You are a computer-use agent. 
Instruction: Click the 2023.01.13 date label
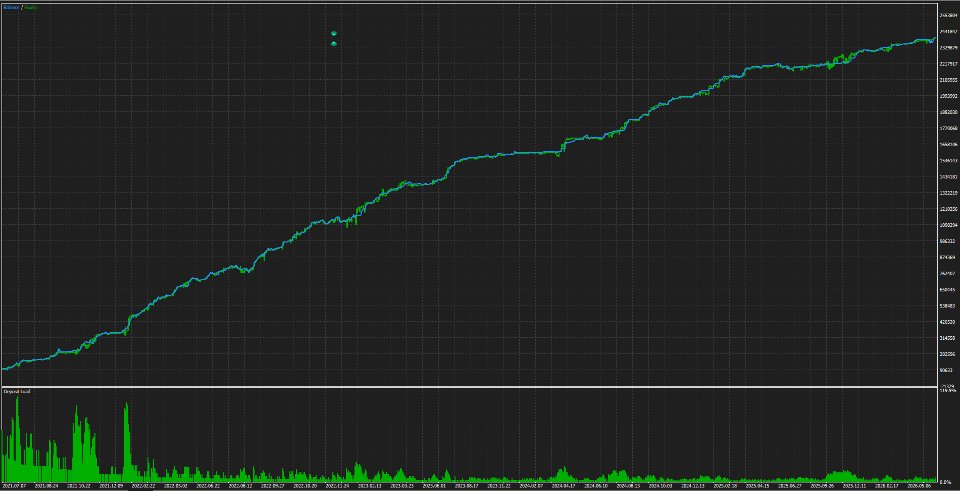click(371, 485)
